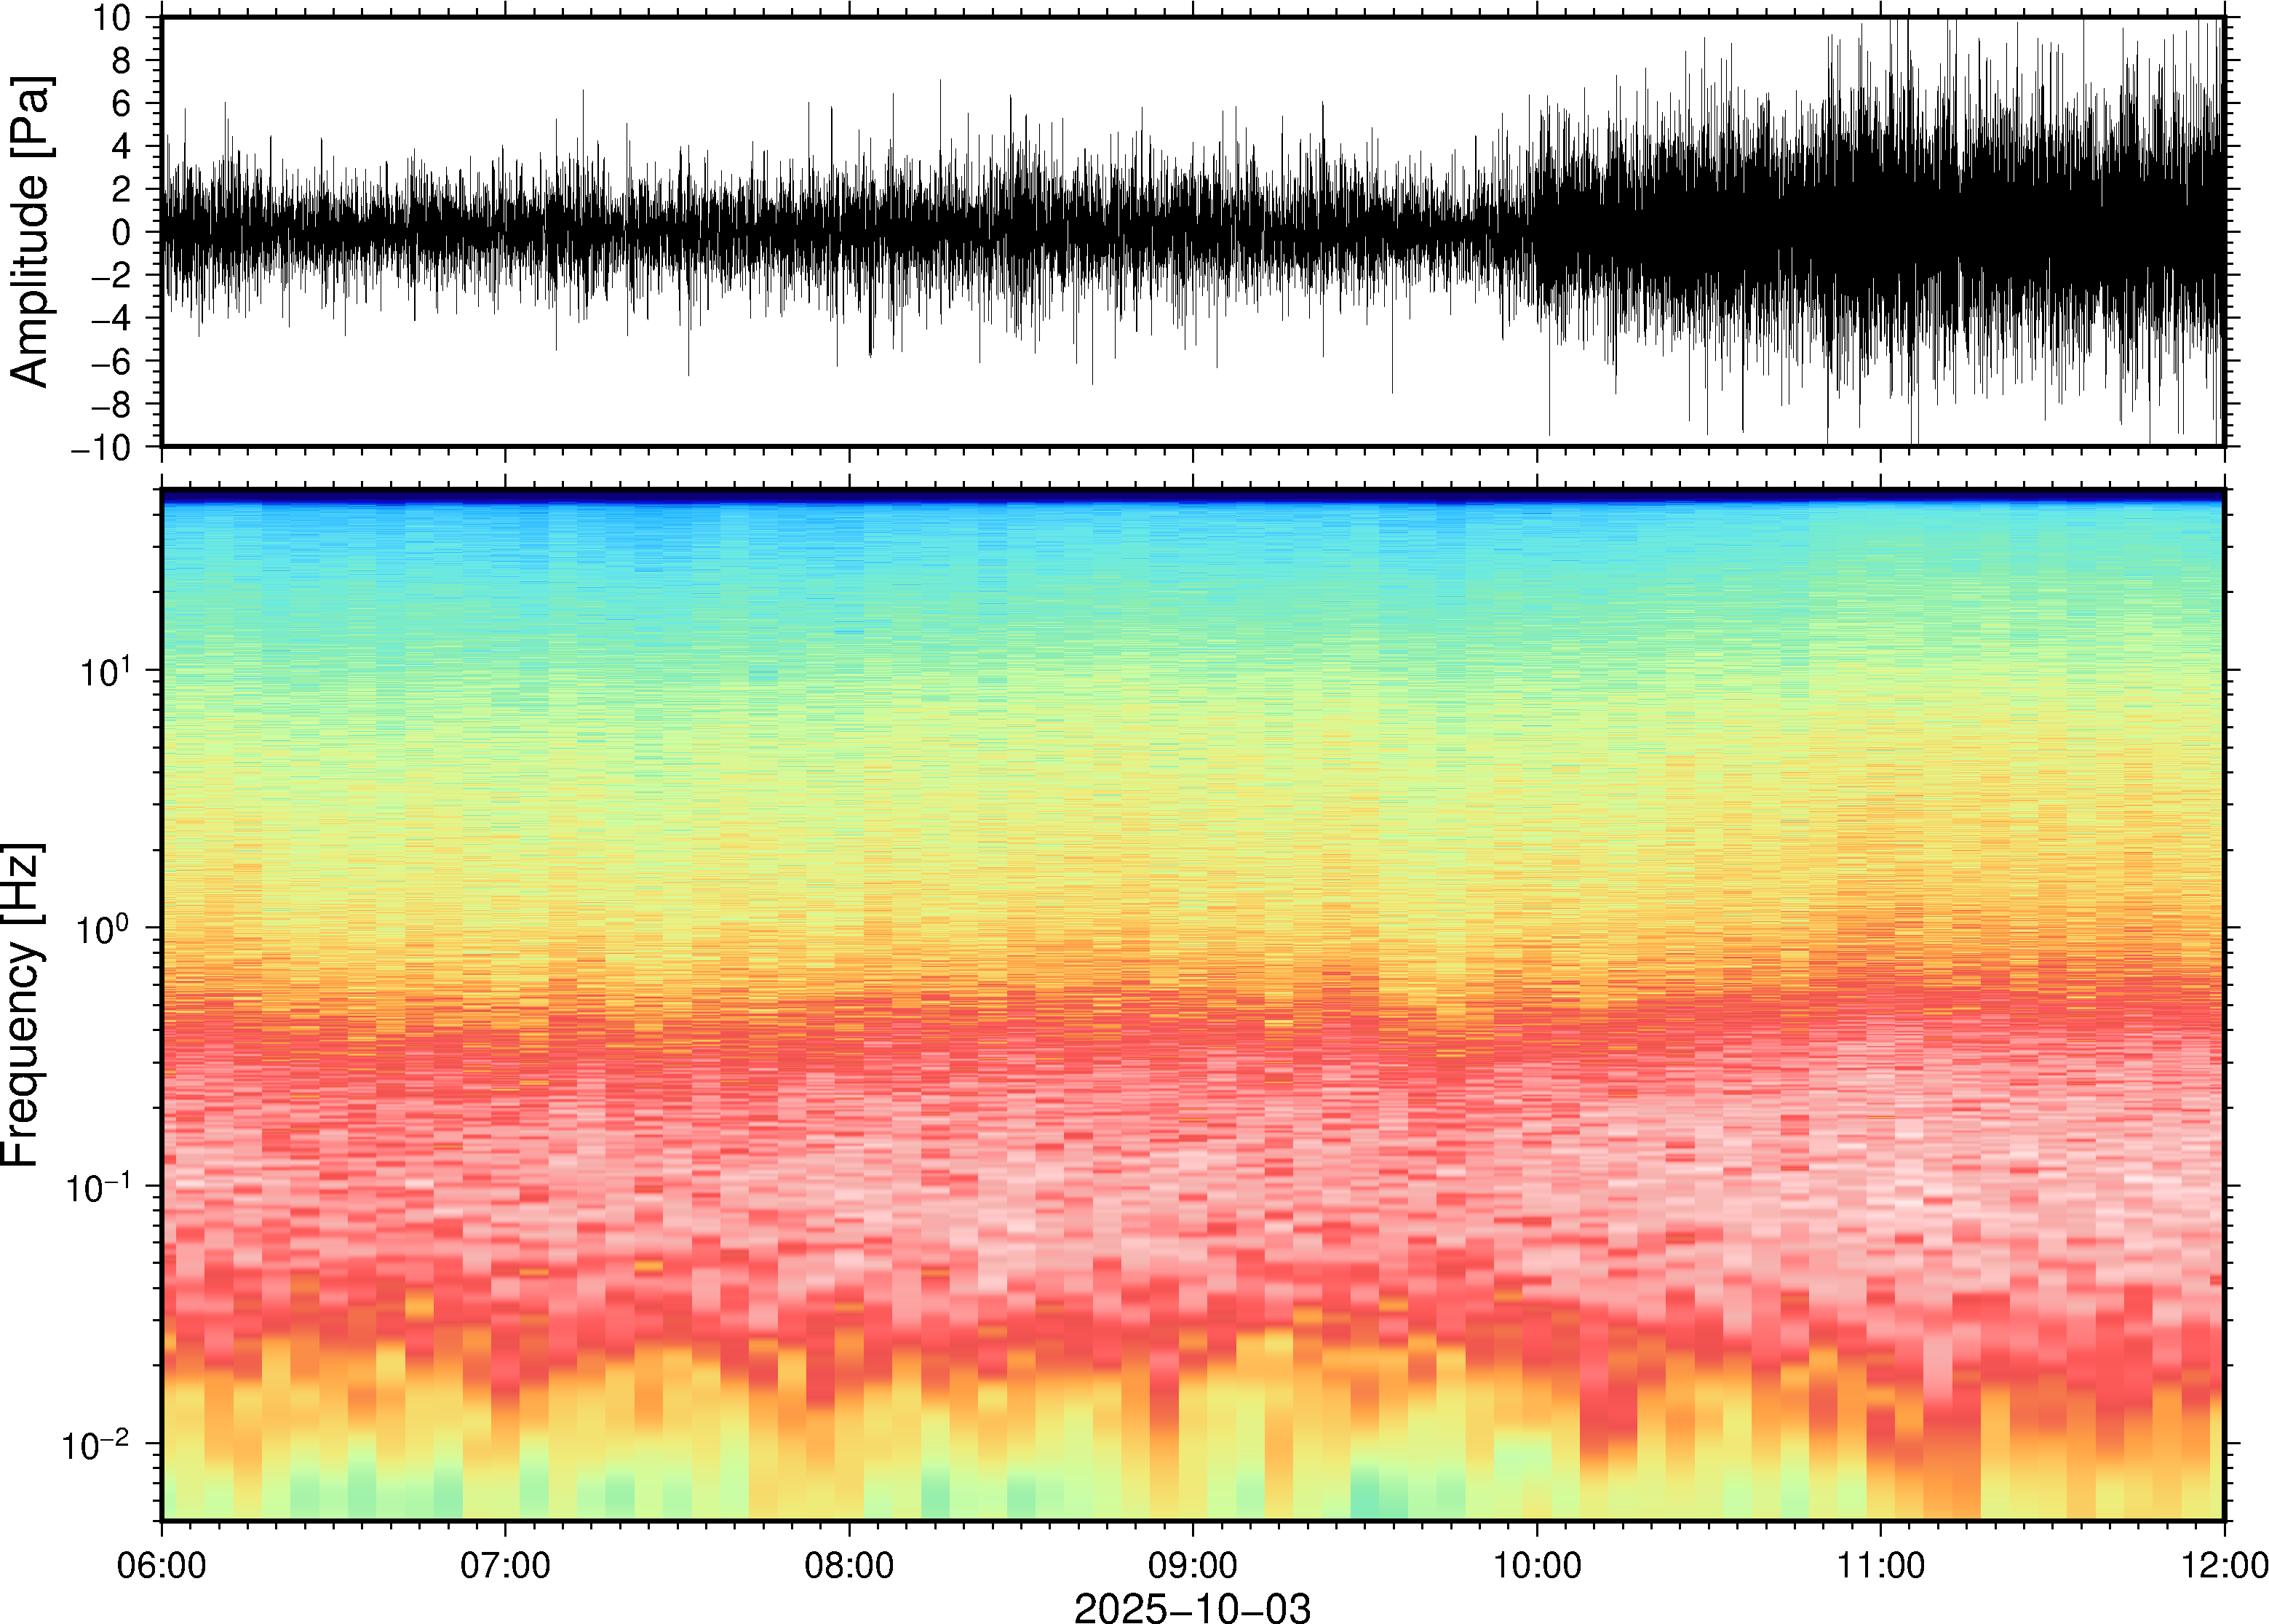Screen dimensions: 2269x1624
Task: Click the 6 amplitude tick label
Action: [x=122, y=103]
